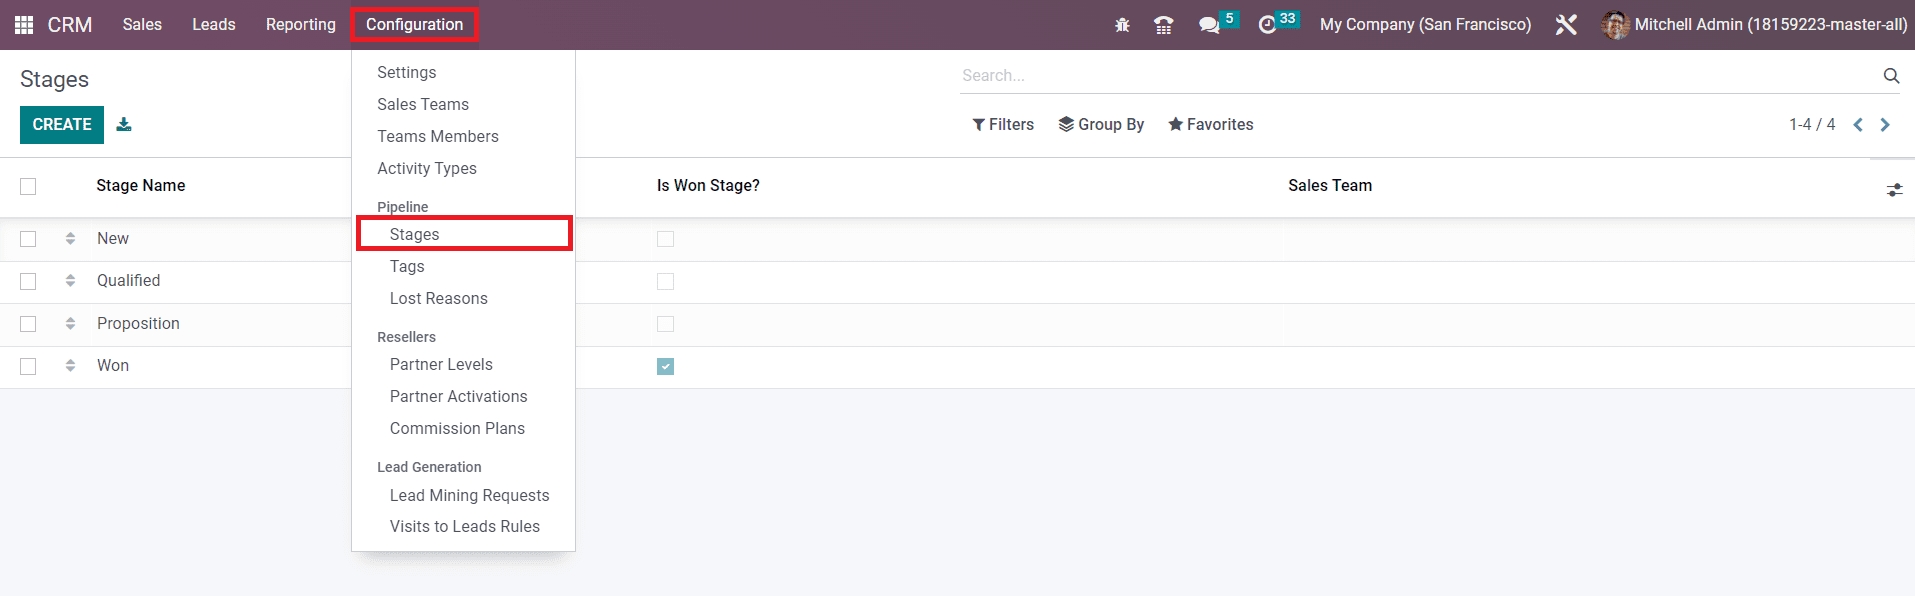
Task: Click the download export icon
Action: (124, 124)
